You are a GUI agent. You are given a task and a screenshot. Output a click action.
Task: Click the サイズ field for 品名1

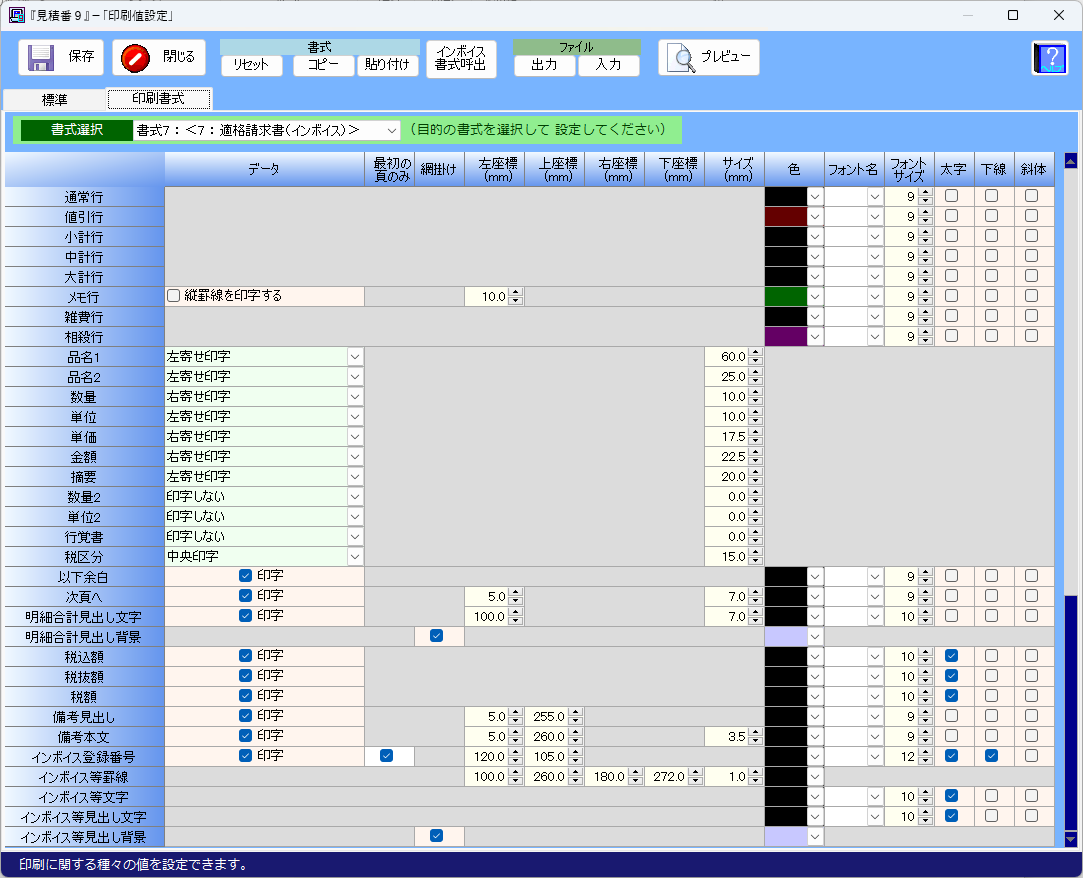click(x=734, y=357)
